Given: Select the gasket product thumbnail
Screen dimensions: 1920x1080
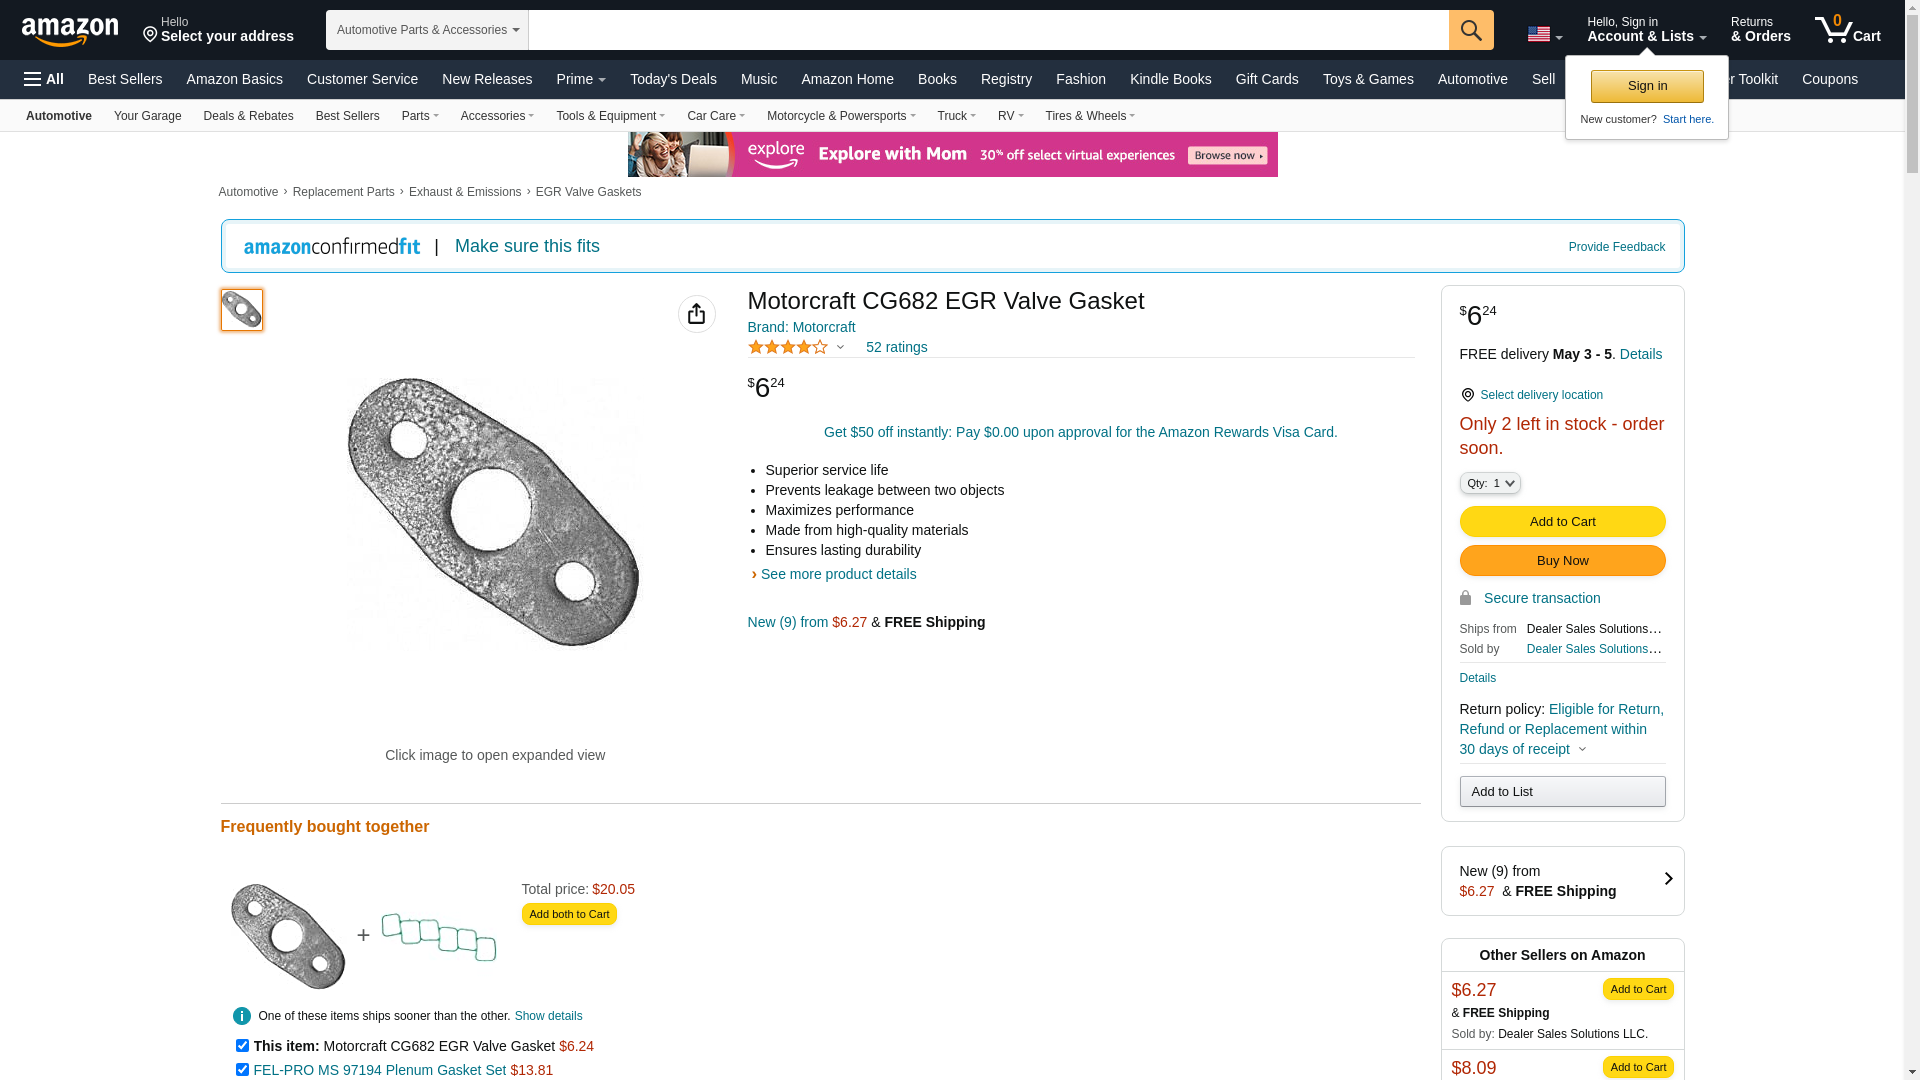Looking at the screenshot, I should click(242, 310).
